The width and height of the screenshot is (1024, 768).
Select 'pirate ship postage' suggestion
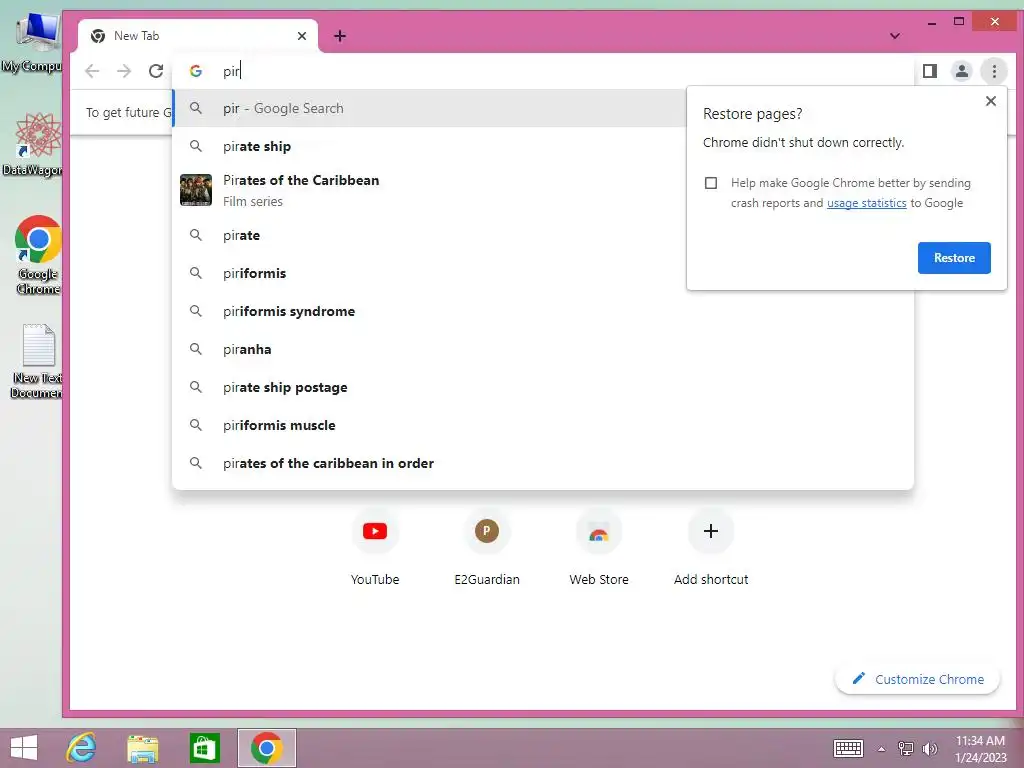(543, 387)
